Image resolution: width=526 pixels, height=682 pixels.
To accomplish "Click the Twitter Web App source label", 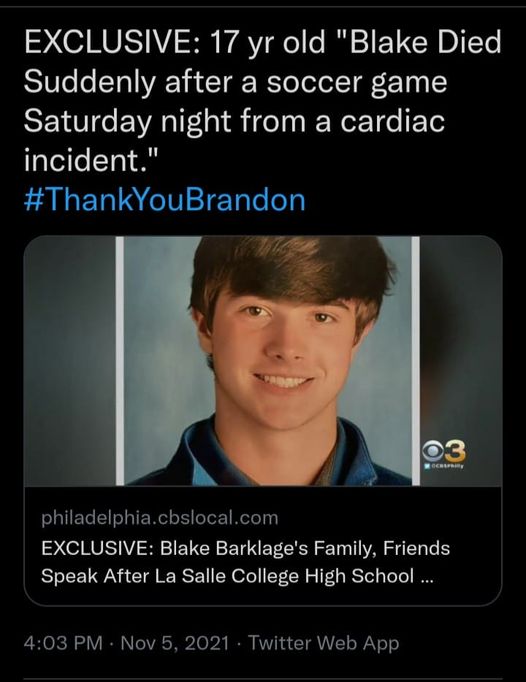I will [323, 643].
